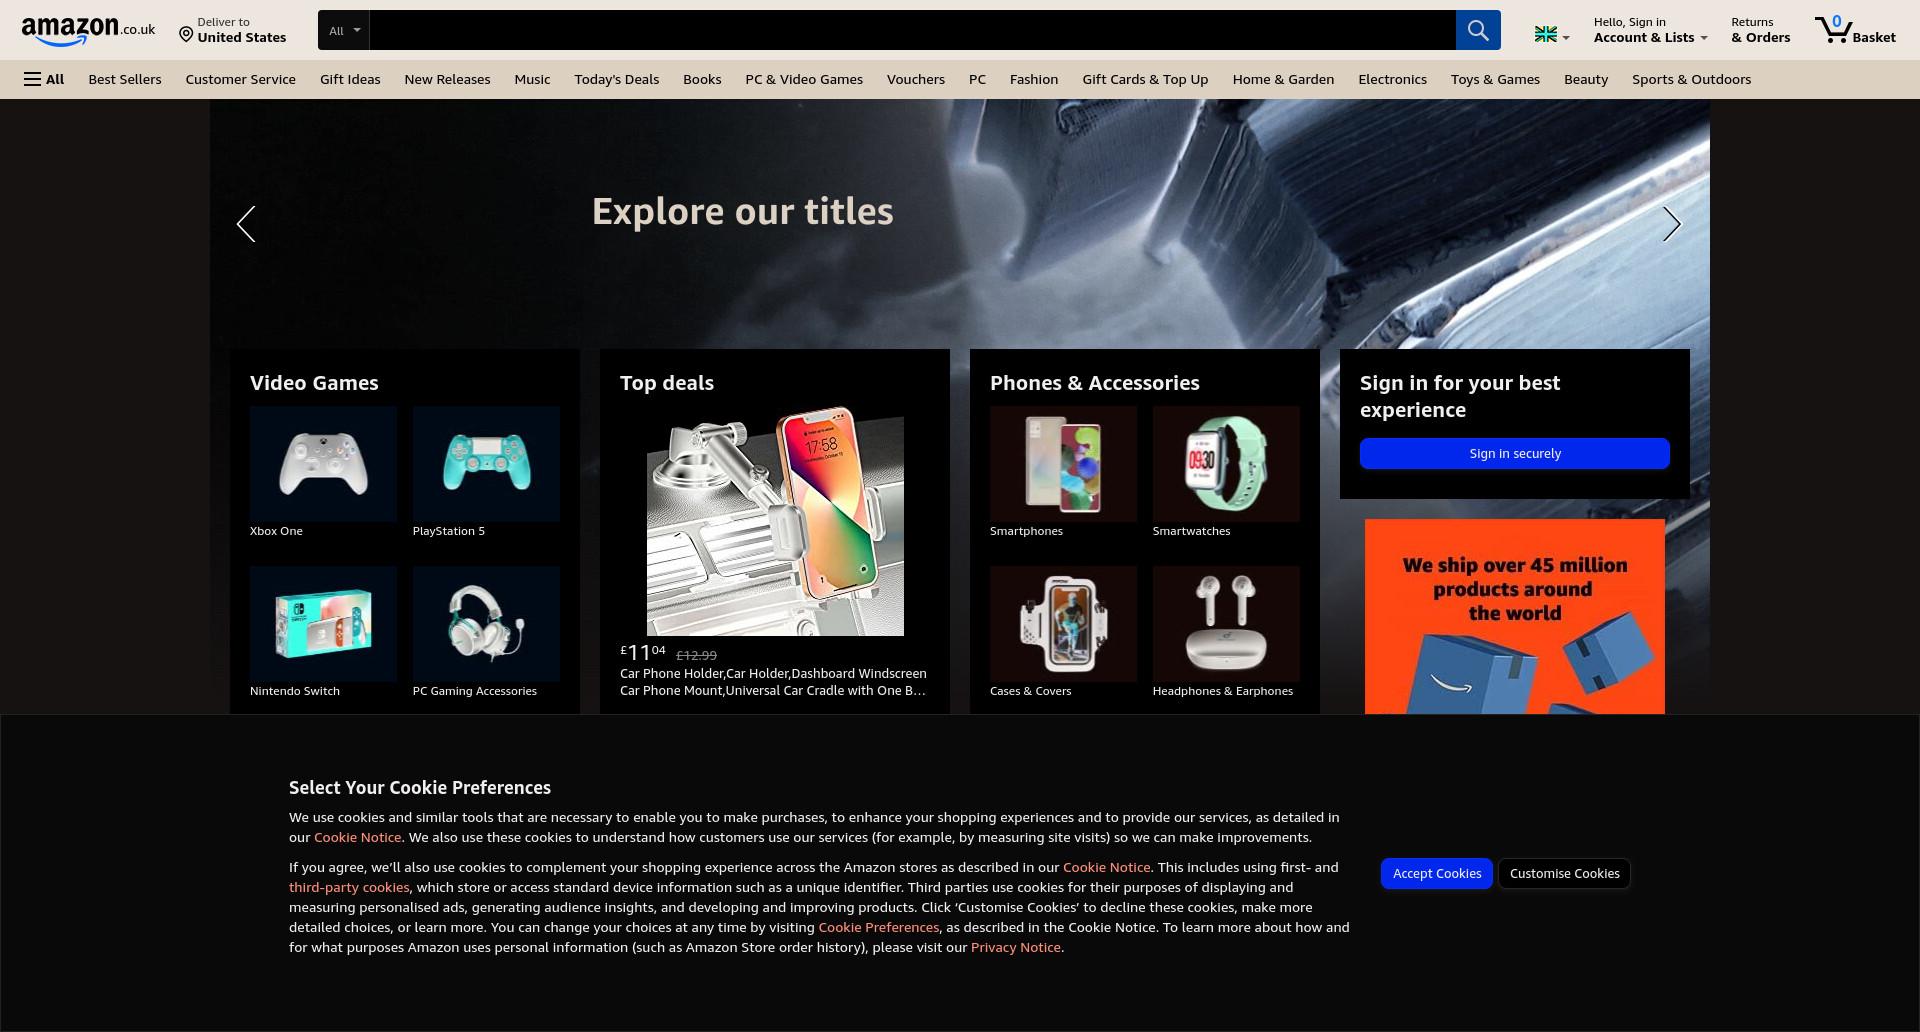The image size is (1920, 1032).
Task: Click the search magnifier button
Action: click(x=1478, y=30)
